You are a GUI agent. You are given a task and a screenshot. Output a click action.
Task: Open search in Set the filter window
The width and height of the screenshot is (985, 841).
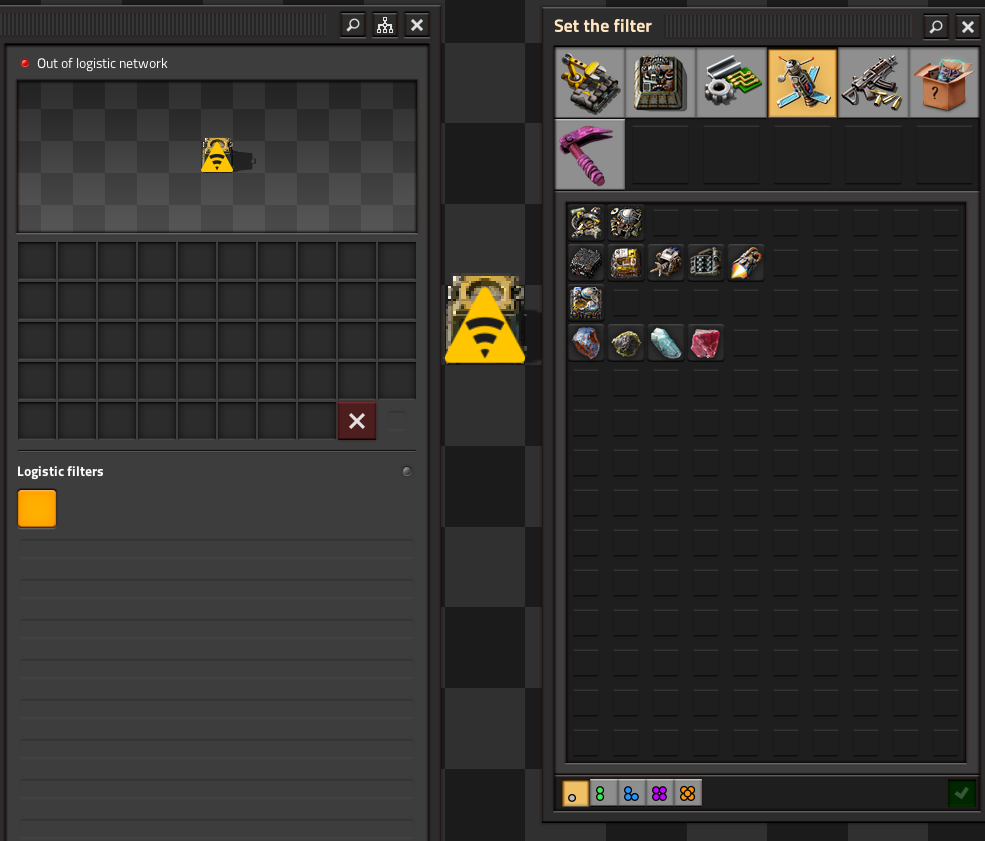936,26
